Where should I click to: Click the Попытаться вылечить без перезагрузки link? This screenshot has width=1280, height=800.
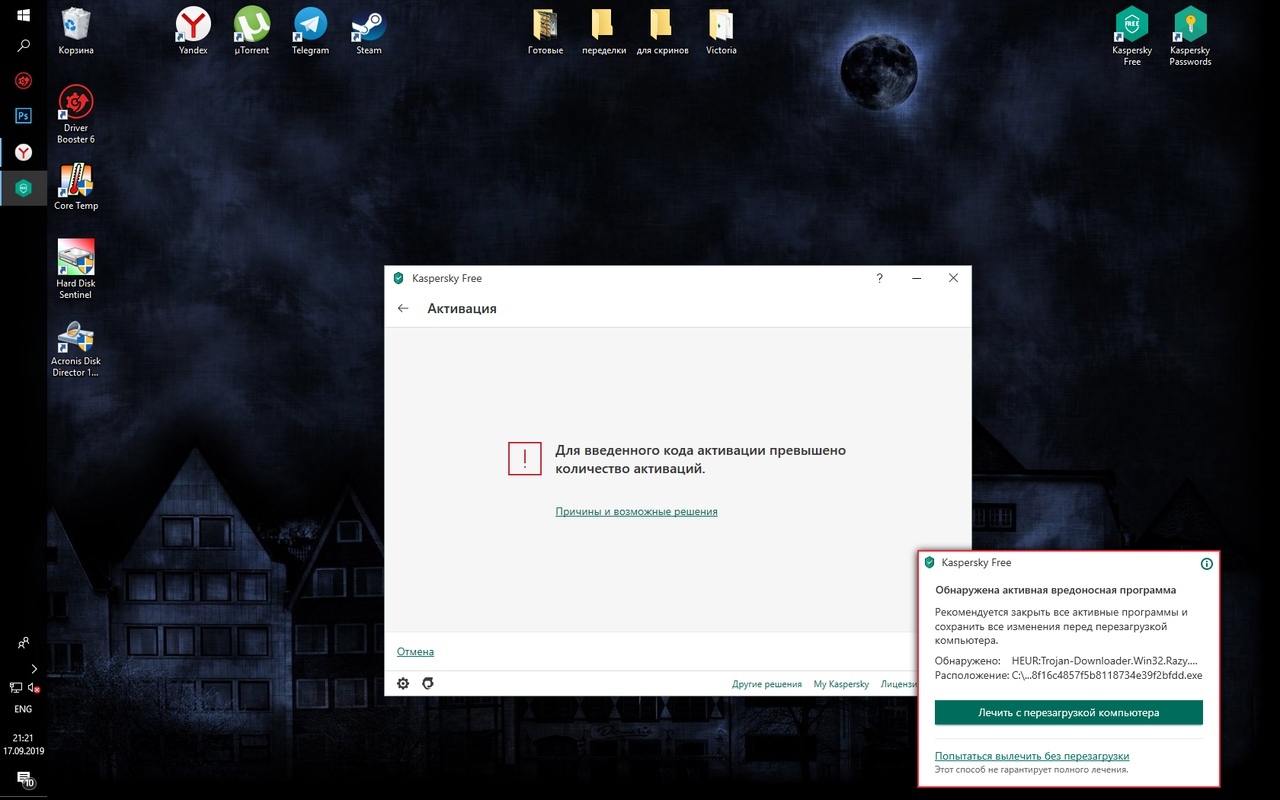point(1032,756)
